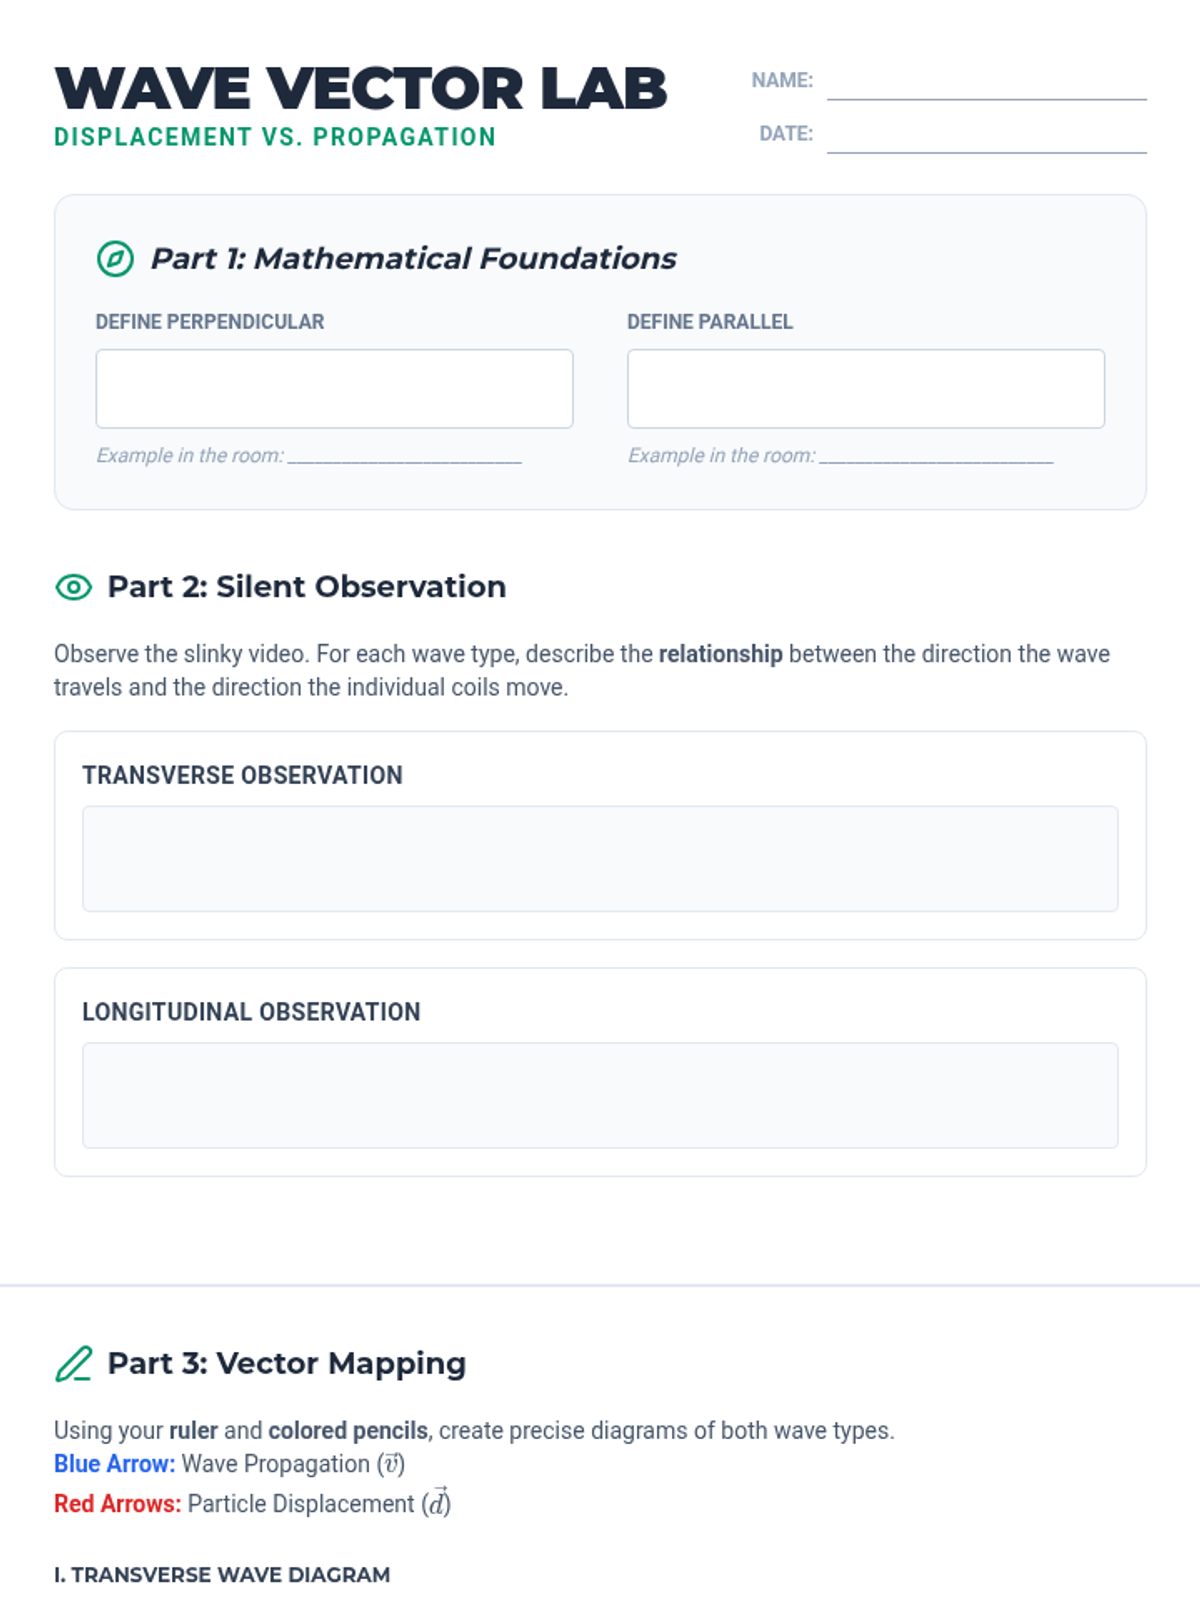Click the eye icon beside Part 2
Screen dimensions: 1200x1600
click(73, 587)
